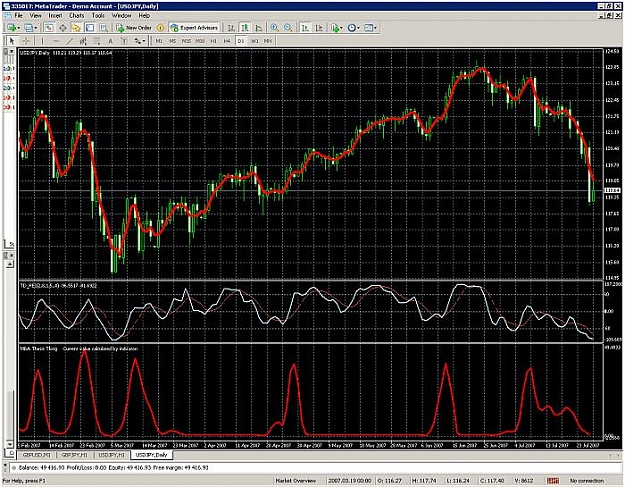
Task: Toggle the Data Window crosshair-circle icon
Action: coord(63,28)
